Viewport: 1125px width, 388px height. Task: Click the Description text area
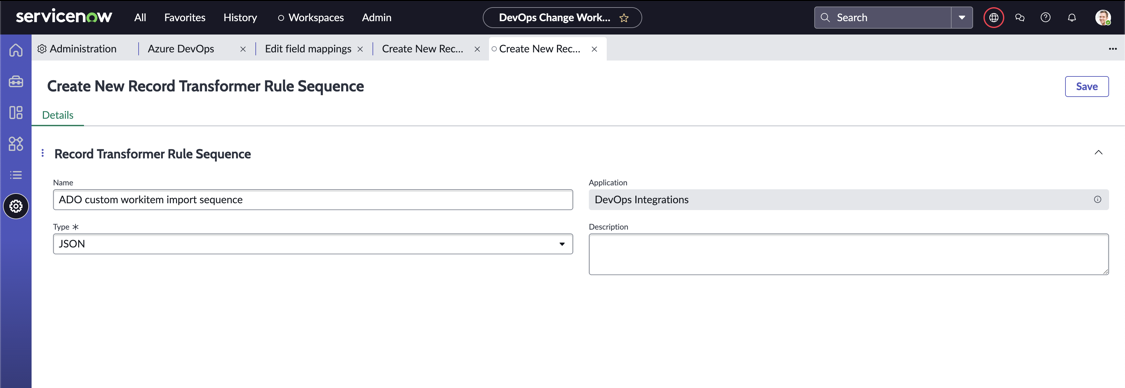[x=848, y=254]
